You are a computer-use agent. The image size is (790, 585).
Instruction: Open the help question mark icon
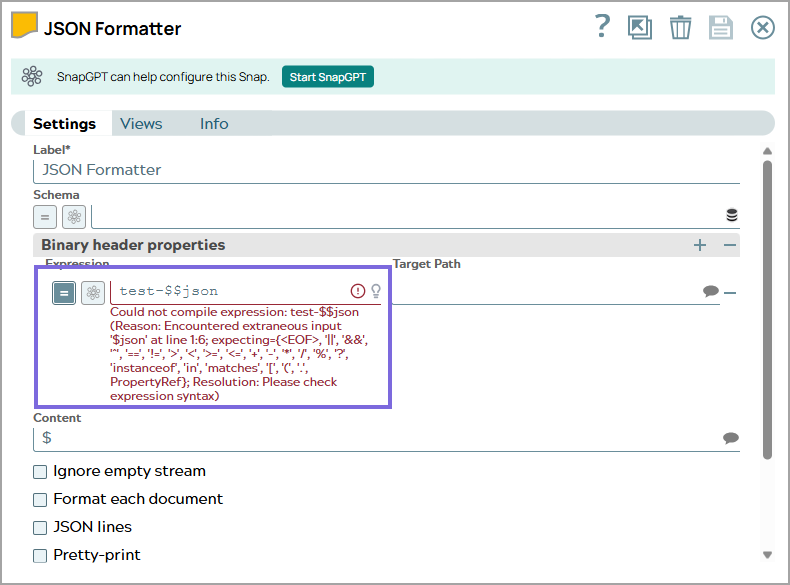601,26
